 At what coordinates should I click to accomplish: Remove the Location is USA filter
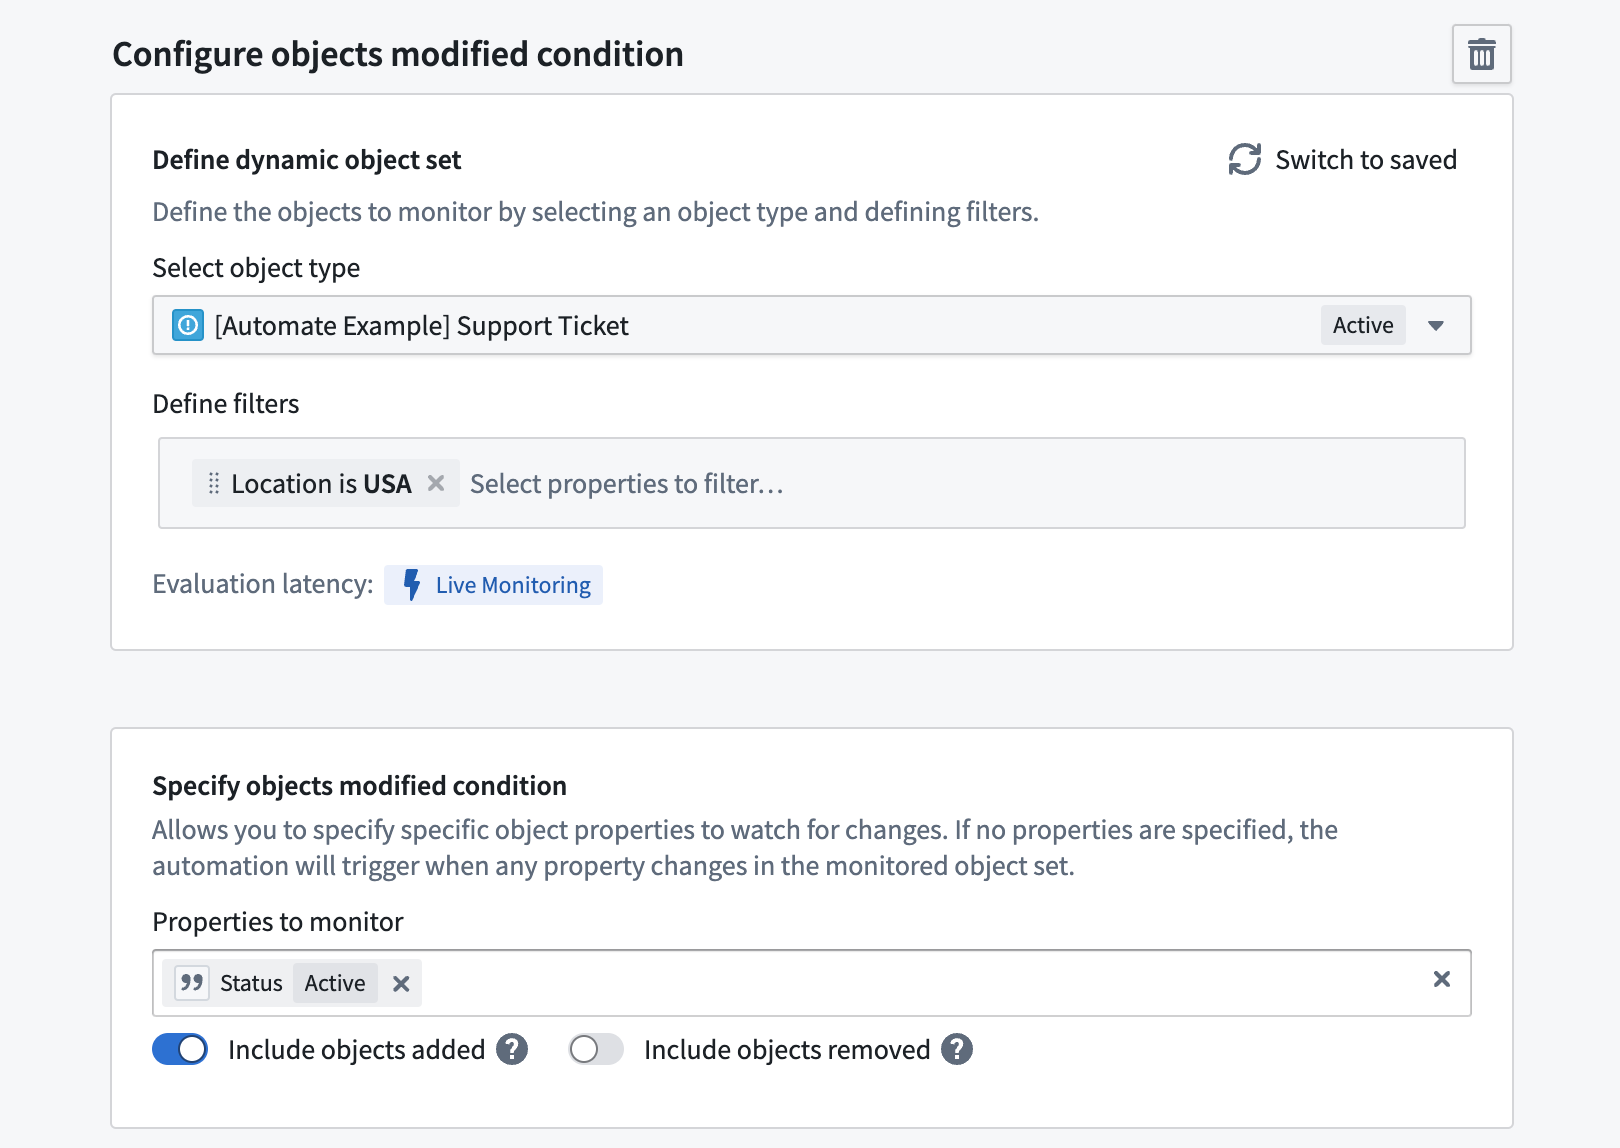(x=436, y=483)
